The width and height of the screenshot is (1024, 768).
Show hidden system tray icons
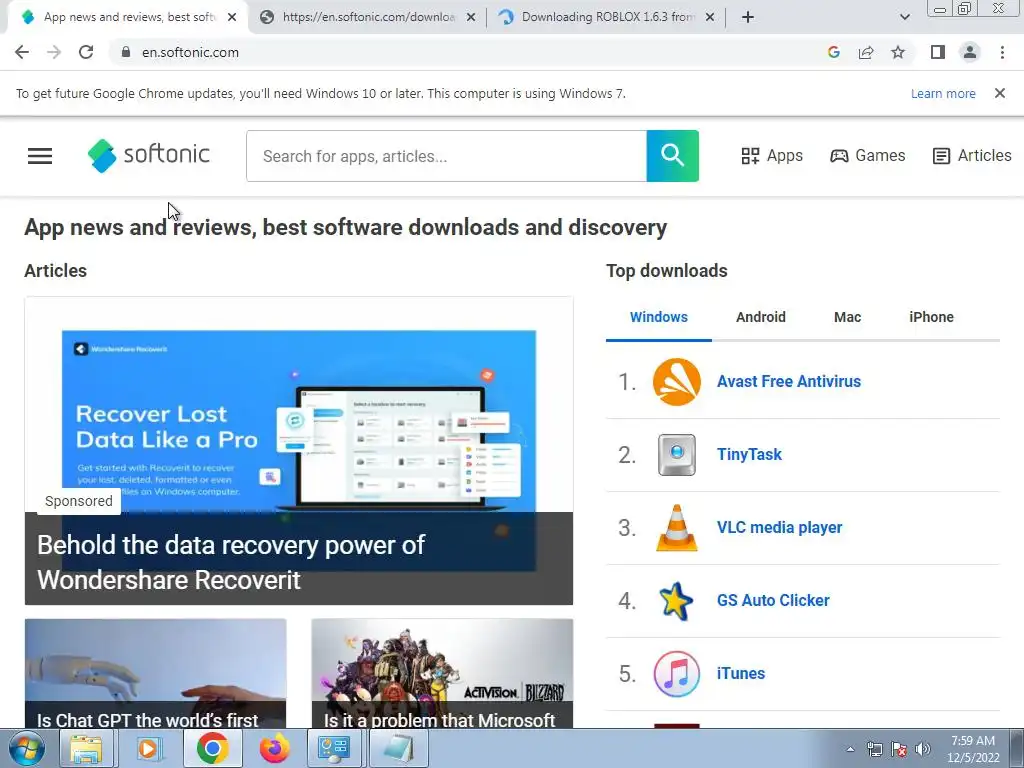pos(850,749)
